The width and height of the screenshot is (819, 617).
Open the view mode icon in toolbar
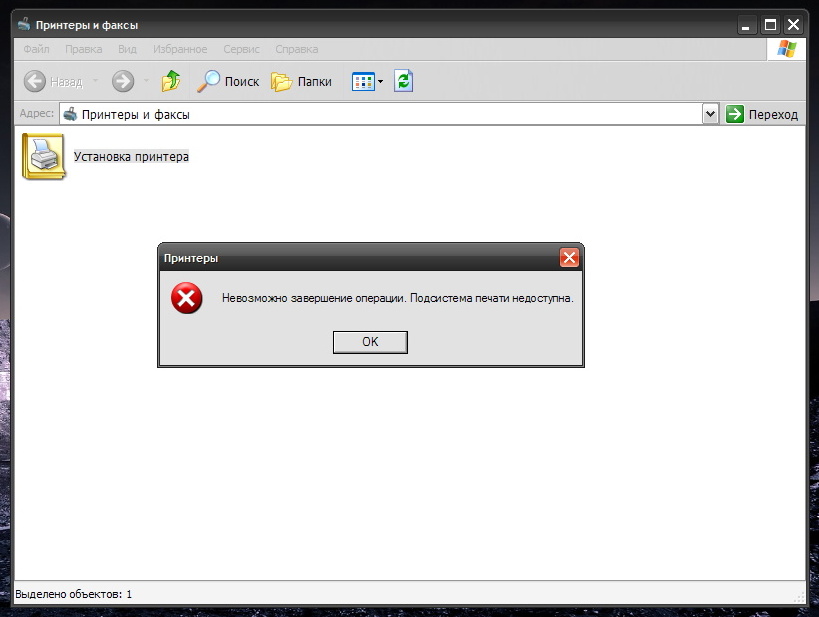pyautogui.click(x=363, y=82)
